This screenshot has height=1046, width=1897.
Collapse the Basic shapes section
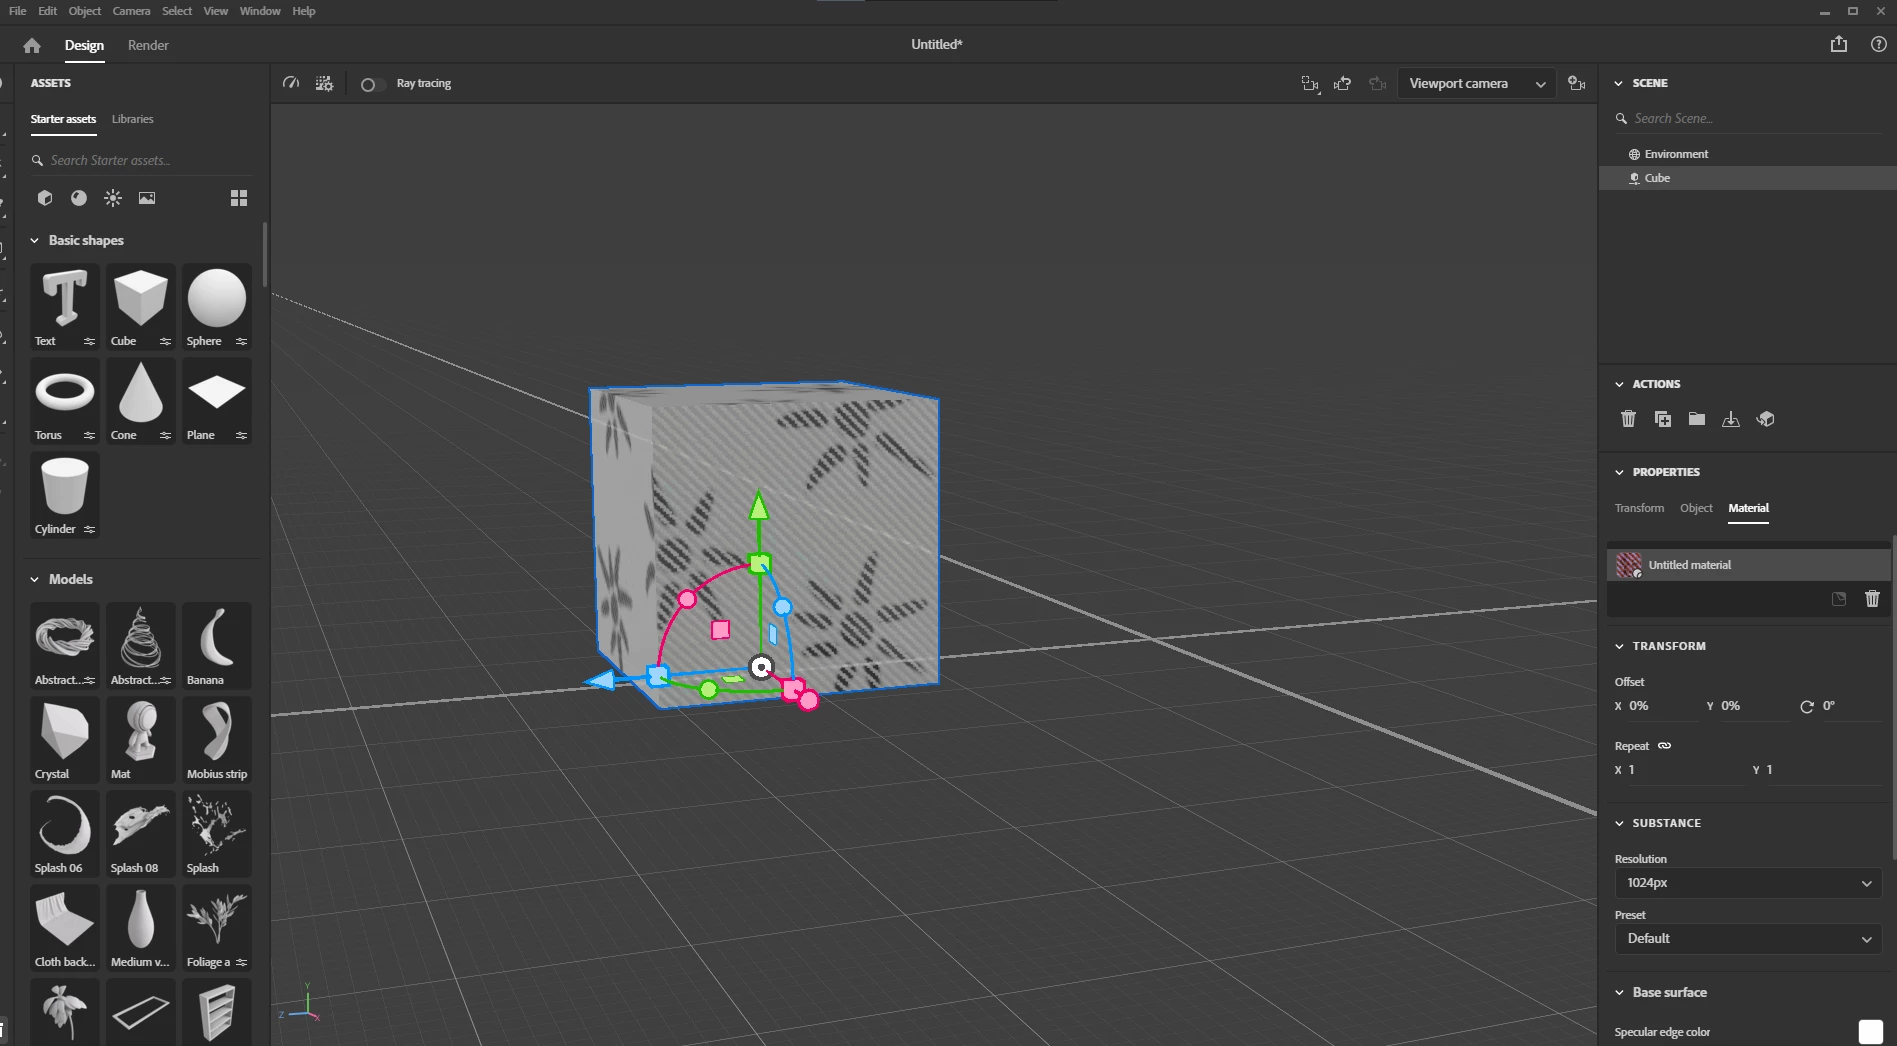point(35,240)
